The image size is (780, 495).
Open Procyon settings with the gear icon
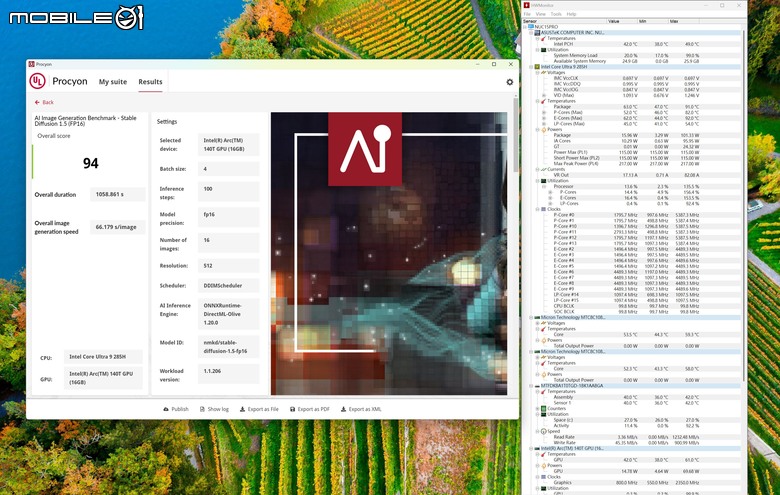pos(509,82)
